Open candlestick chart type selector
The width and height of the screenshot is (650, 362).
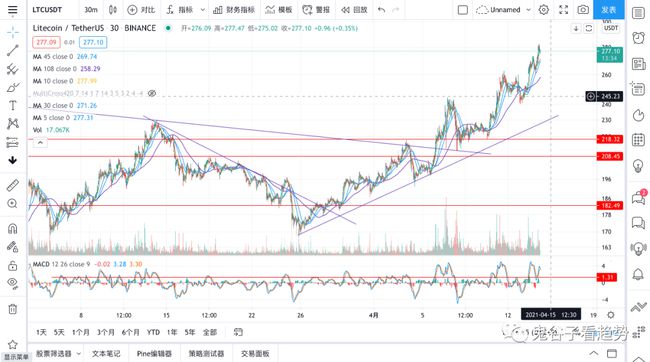(x=112, y=10)
